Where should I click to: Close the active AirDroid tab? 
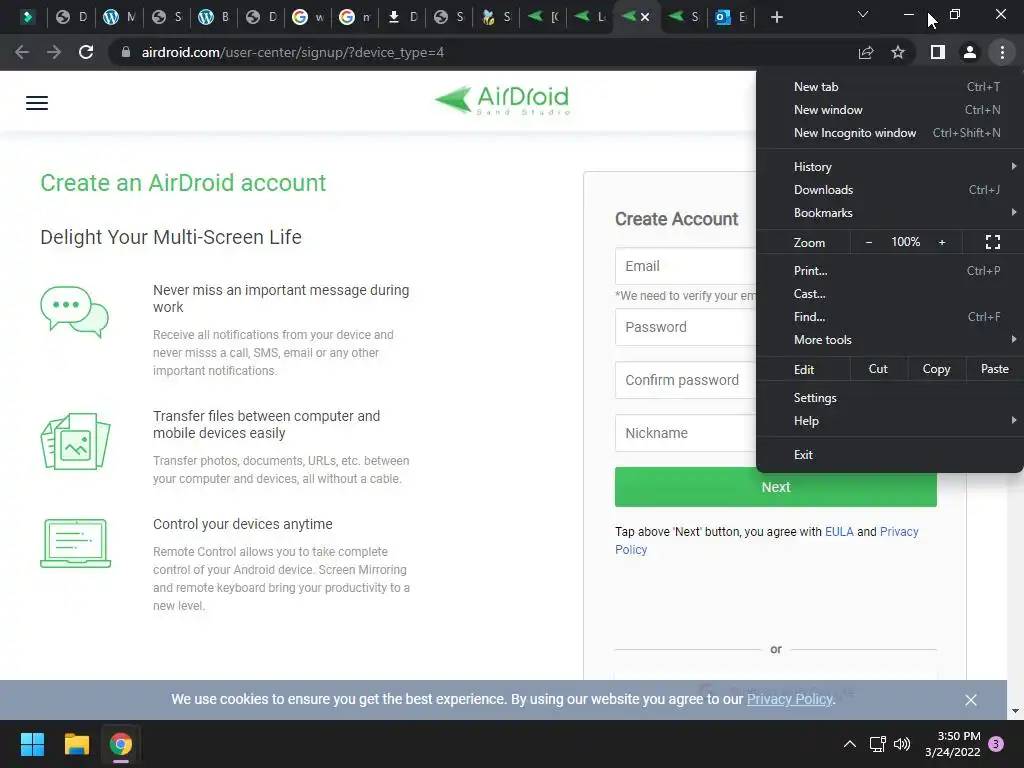645,17
